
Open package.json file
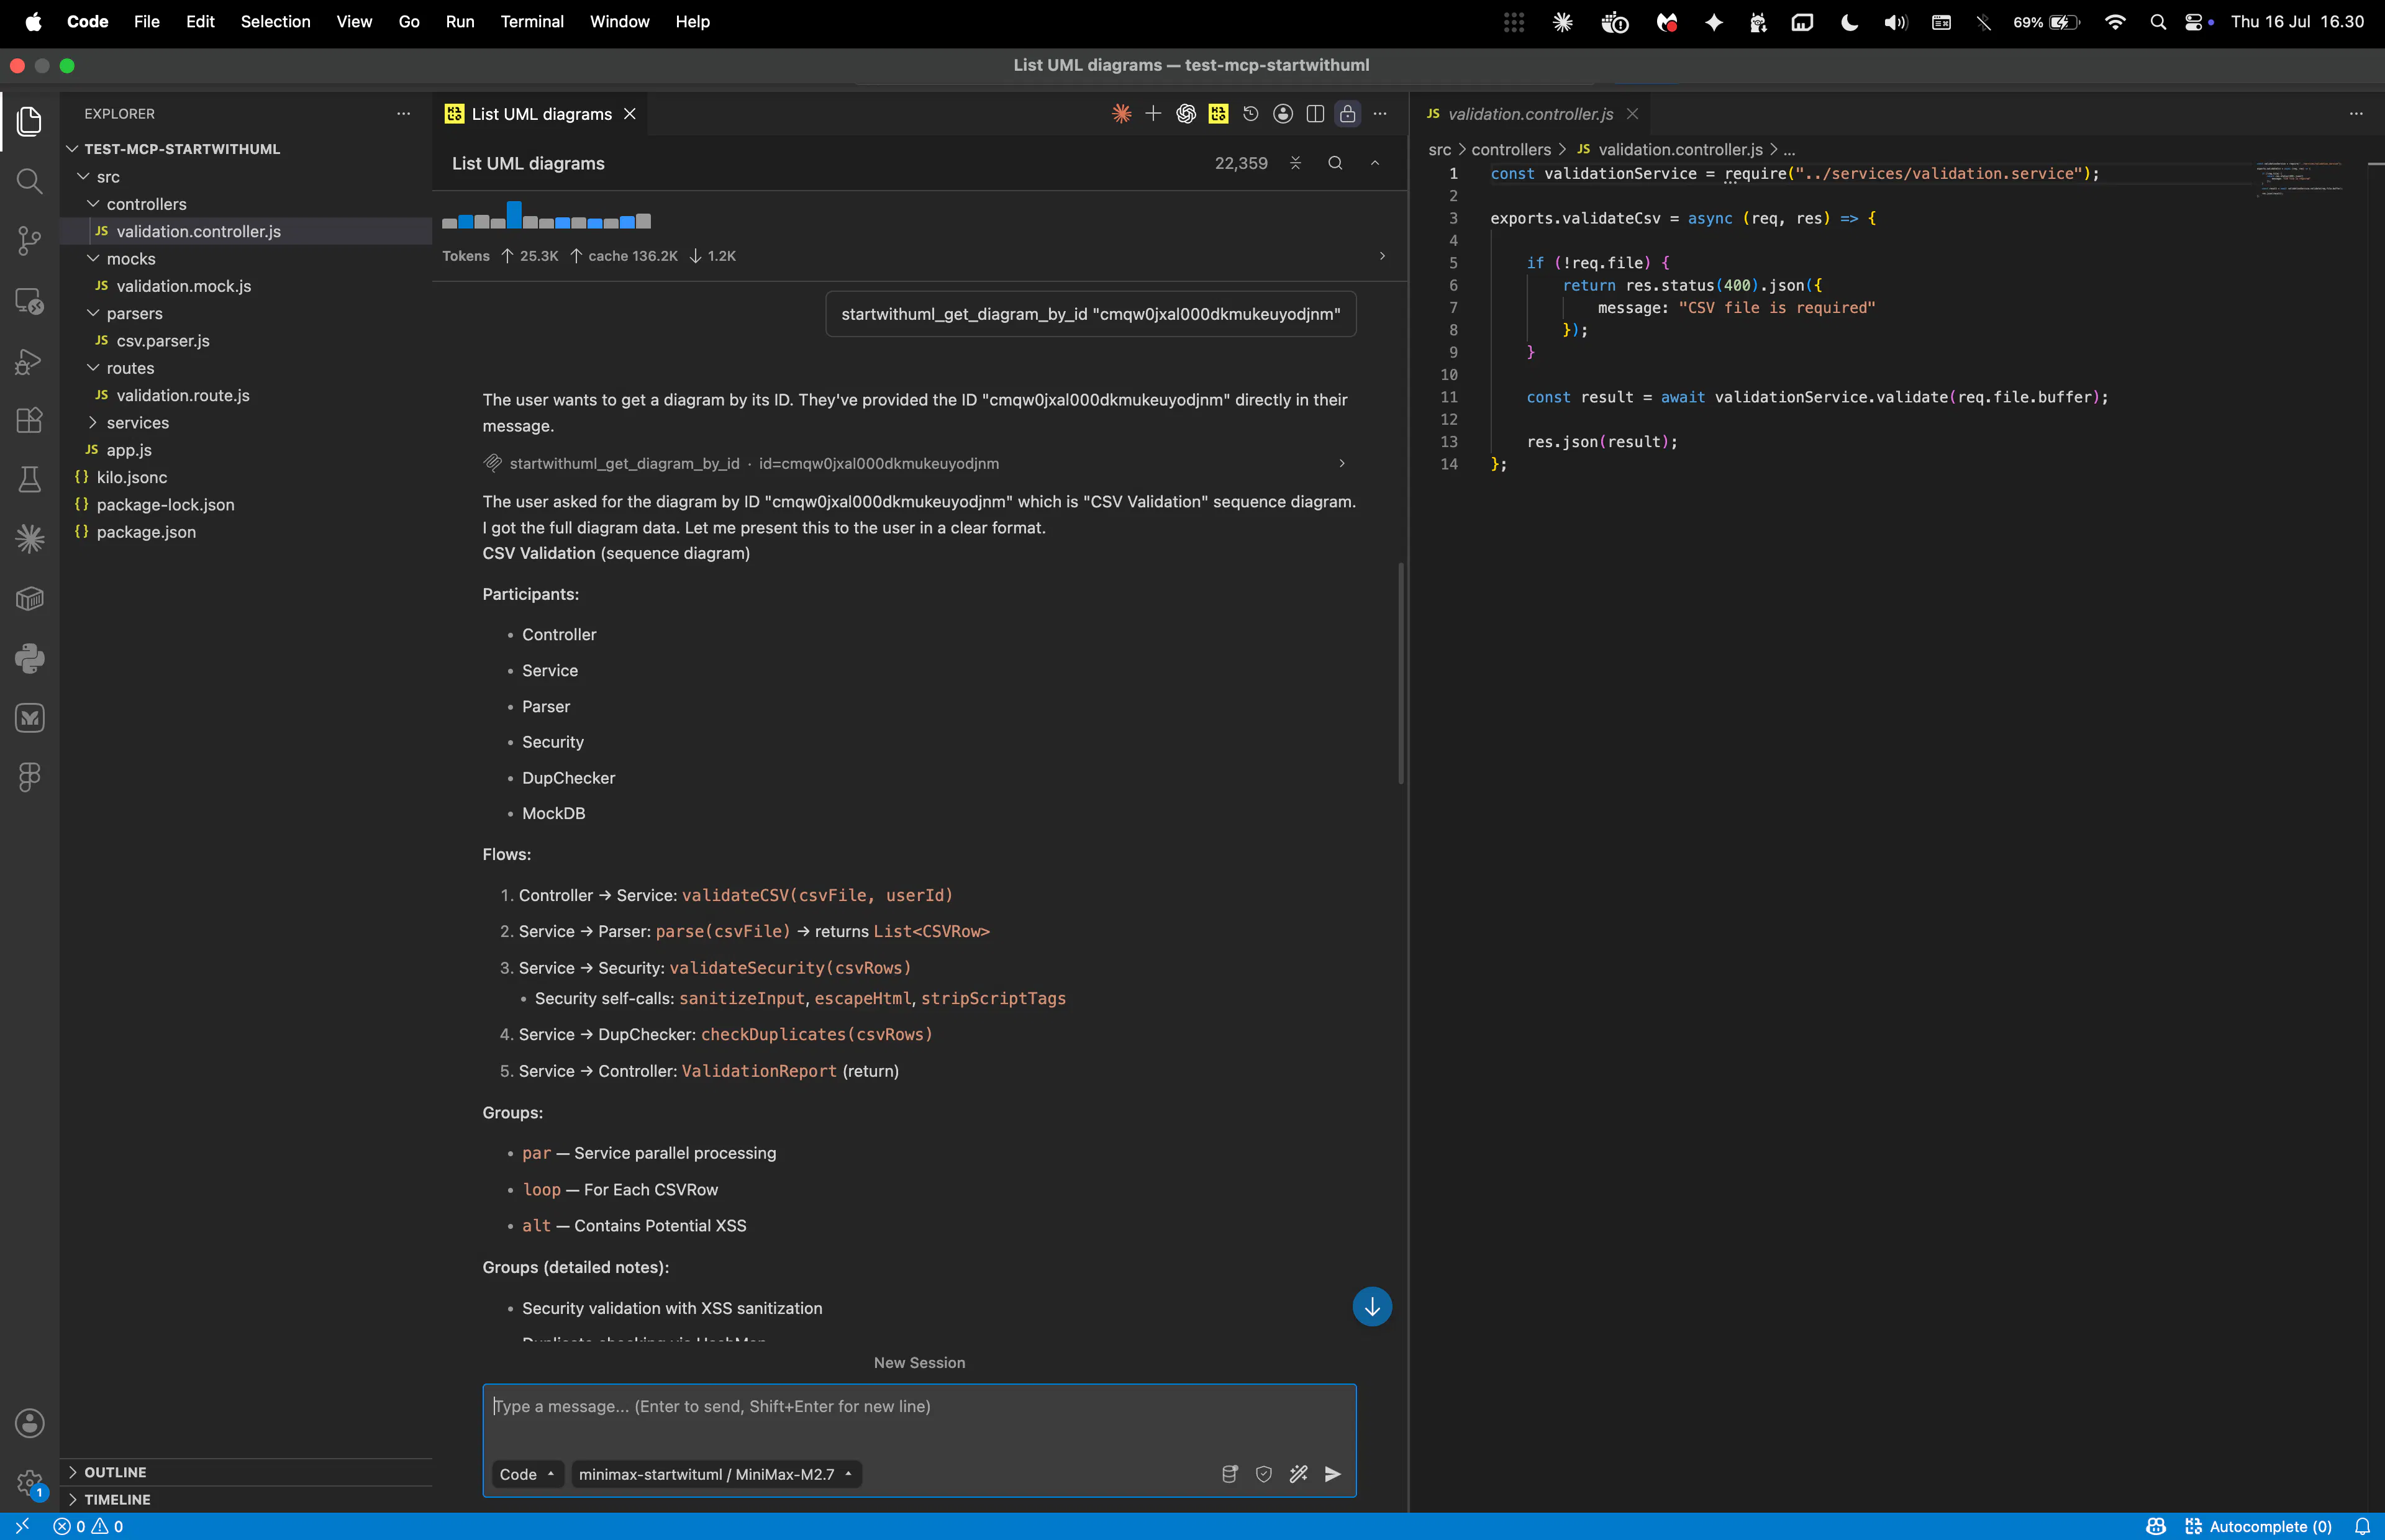pyautogui.click(x=146, y=532)
